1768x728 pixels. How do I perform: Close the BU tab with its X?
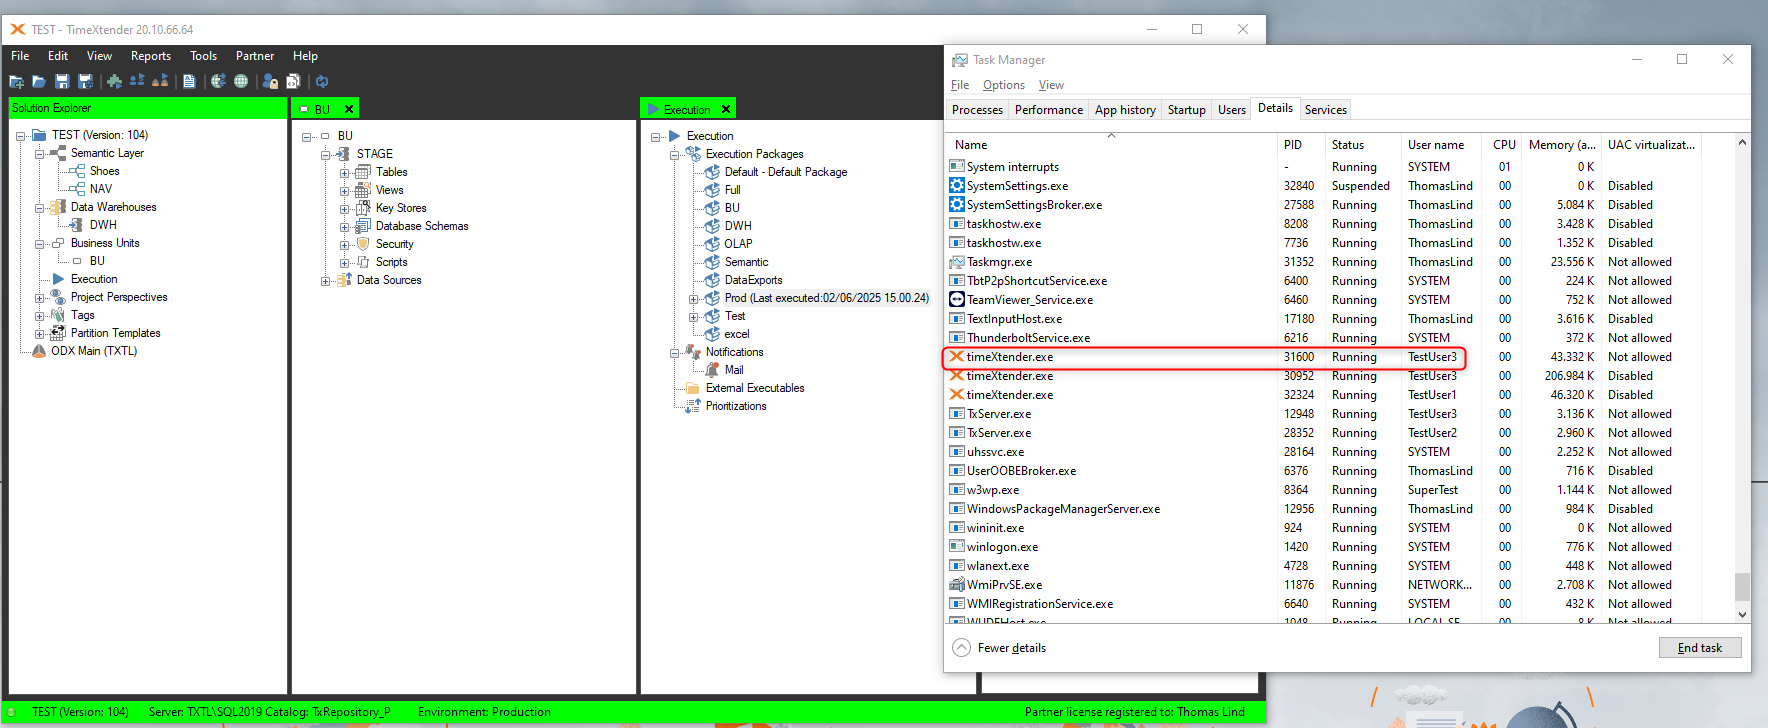349,109
